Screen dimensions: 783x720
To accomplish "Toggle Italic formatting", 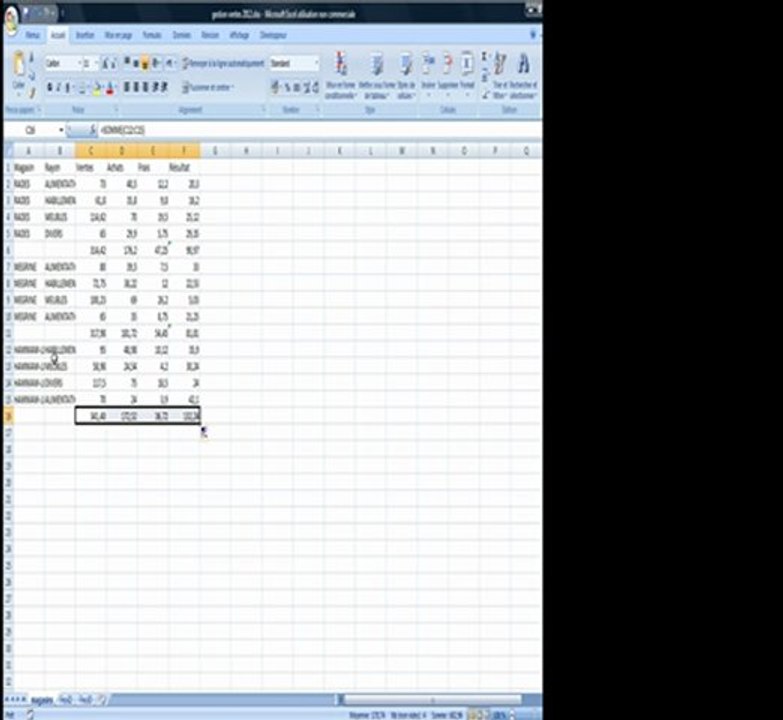I will [58, 88].
